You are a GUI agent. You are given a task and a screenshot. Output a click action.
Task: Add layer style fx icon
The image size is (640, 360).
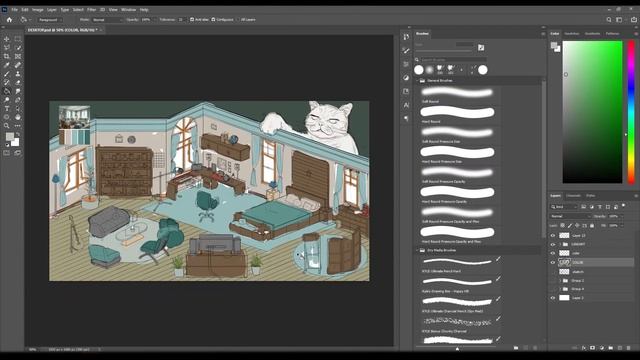pos(584,348)
